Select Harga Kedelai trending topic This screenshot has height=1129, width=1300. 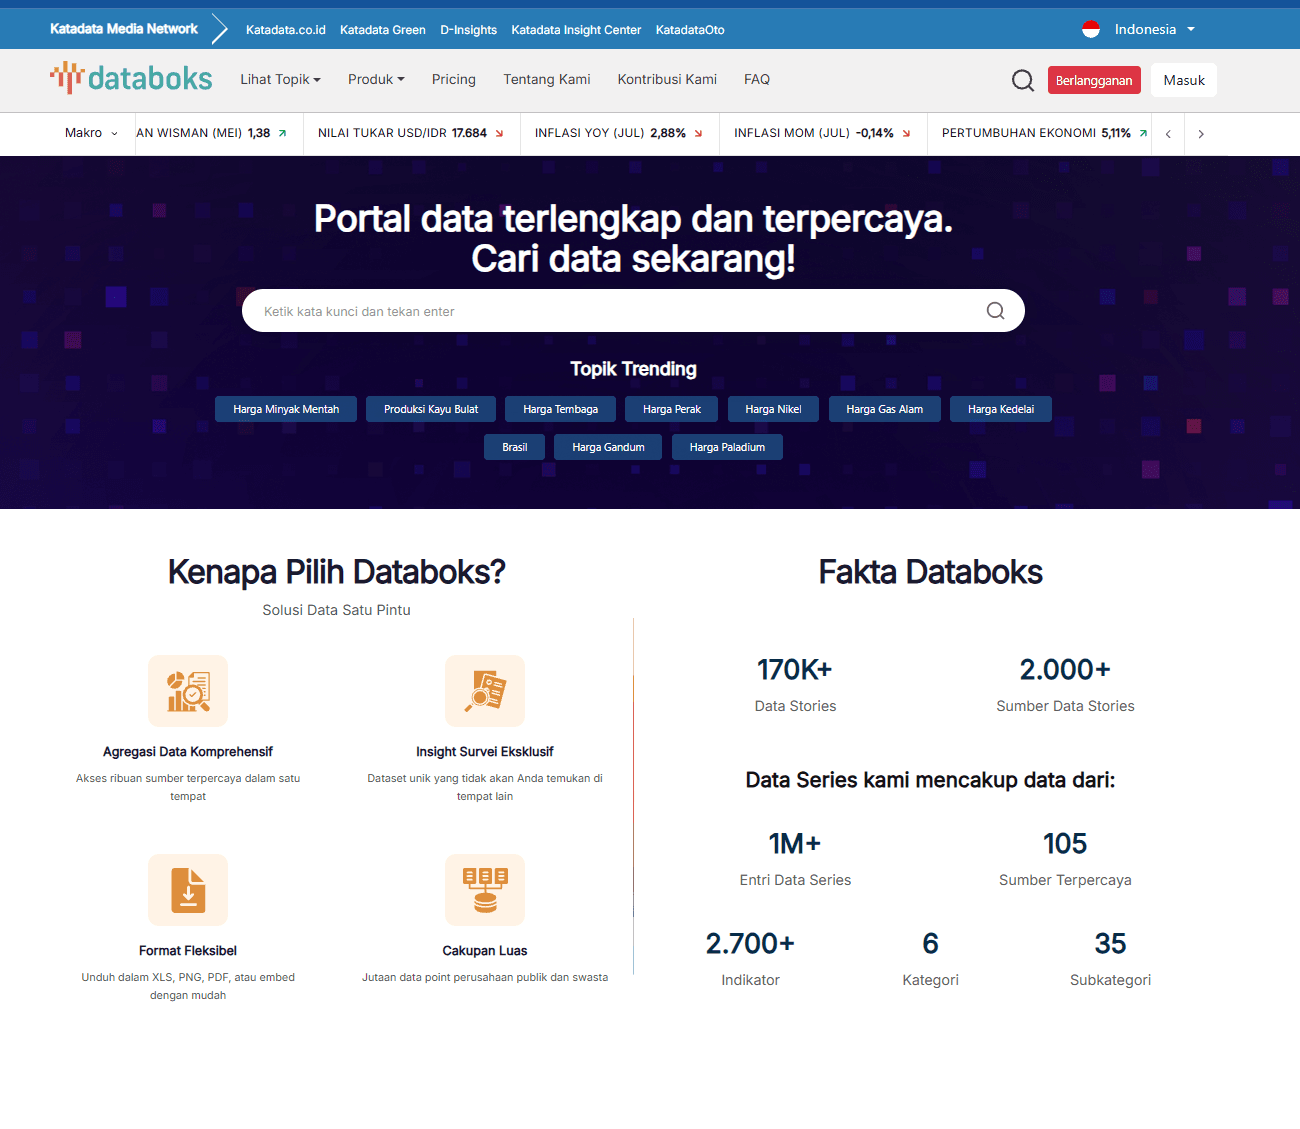point(1001,409)
